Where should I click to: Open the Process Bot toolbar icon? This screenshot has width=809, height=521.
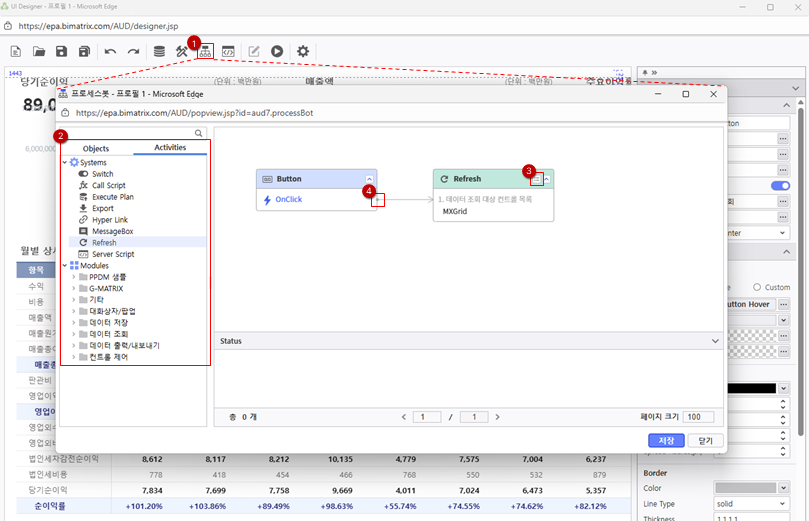coord(205,51)
